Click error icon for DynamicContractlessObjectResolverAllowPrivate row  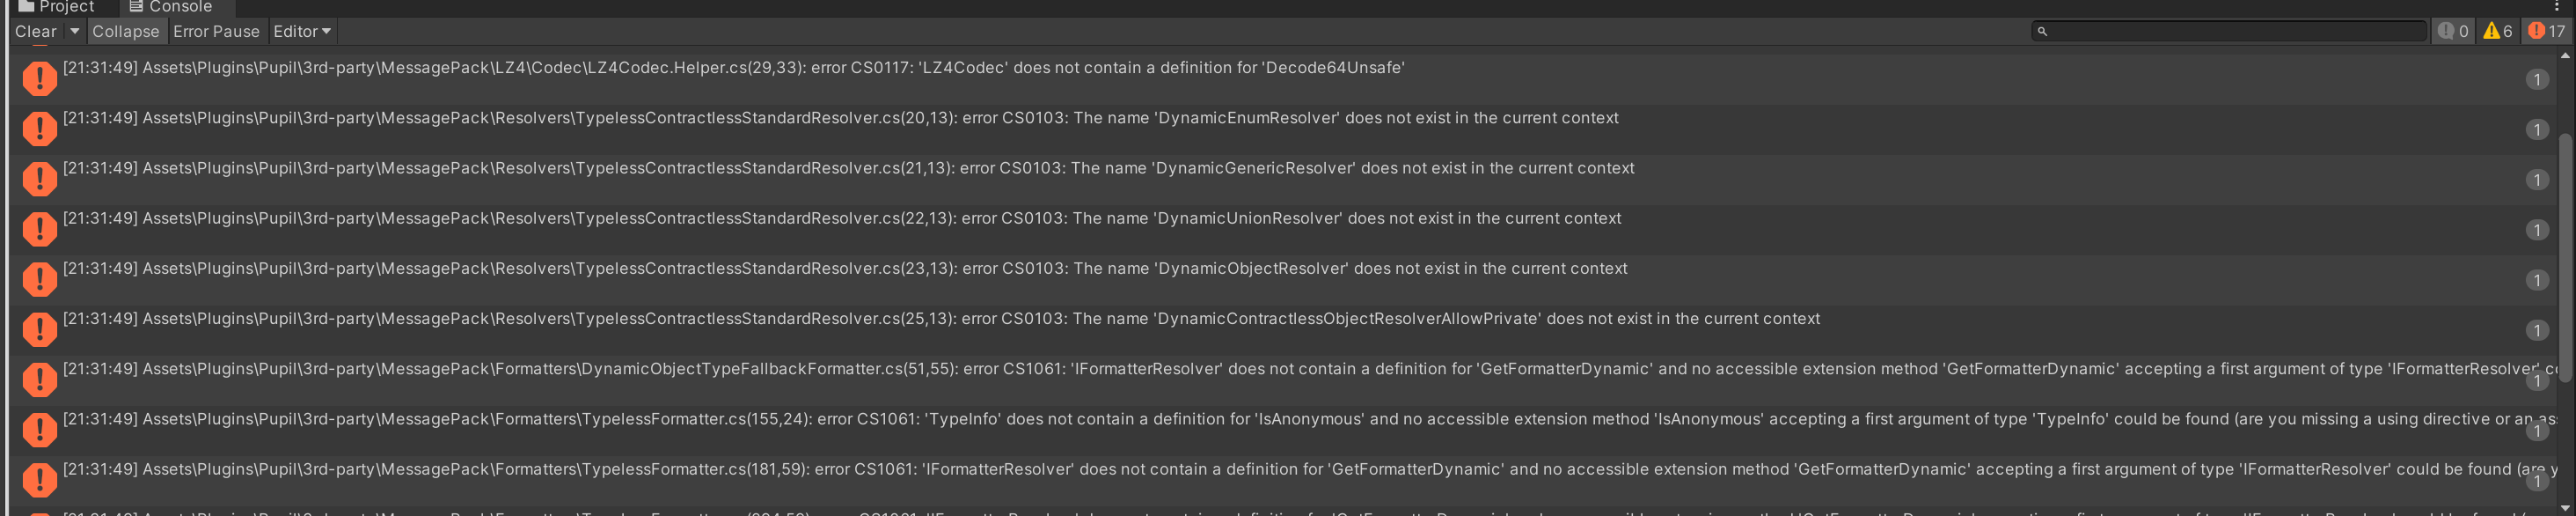40,329
